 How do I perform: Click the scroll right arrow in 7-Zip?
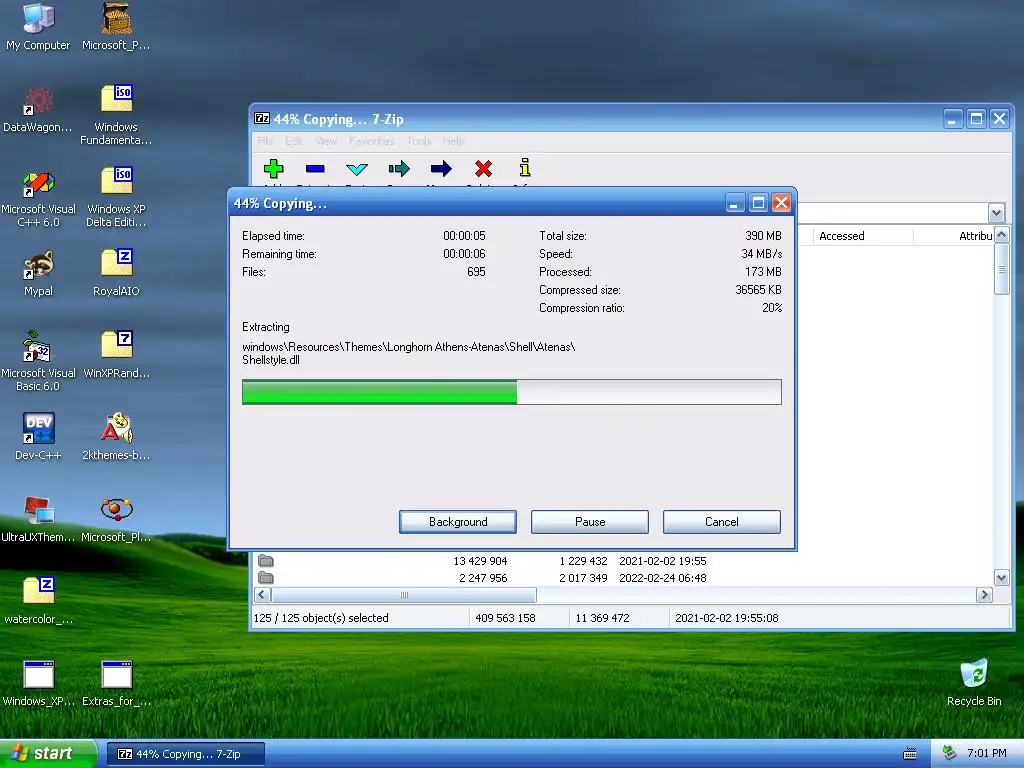[984, 595]
